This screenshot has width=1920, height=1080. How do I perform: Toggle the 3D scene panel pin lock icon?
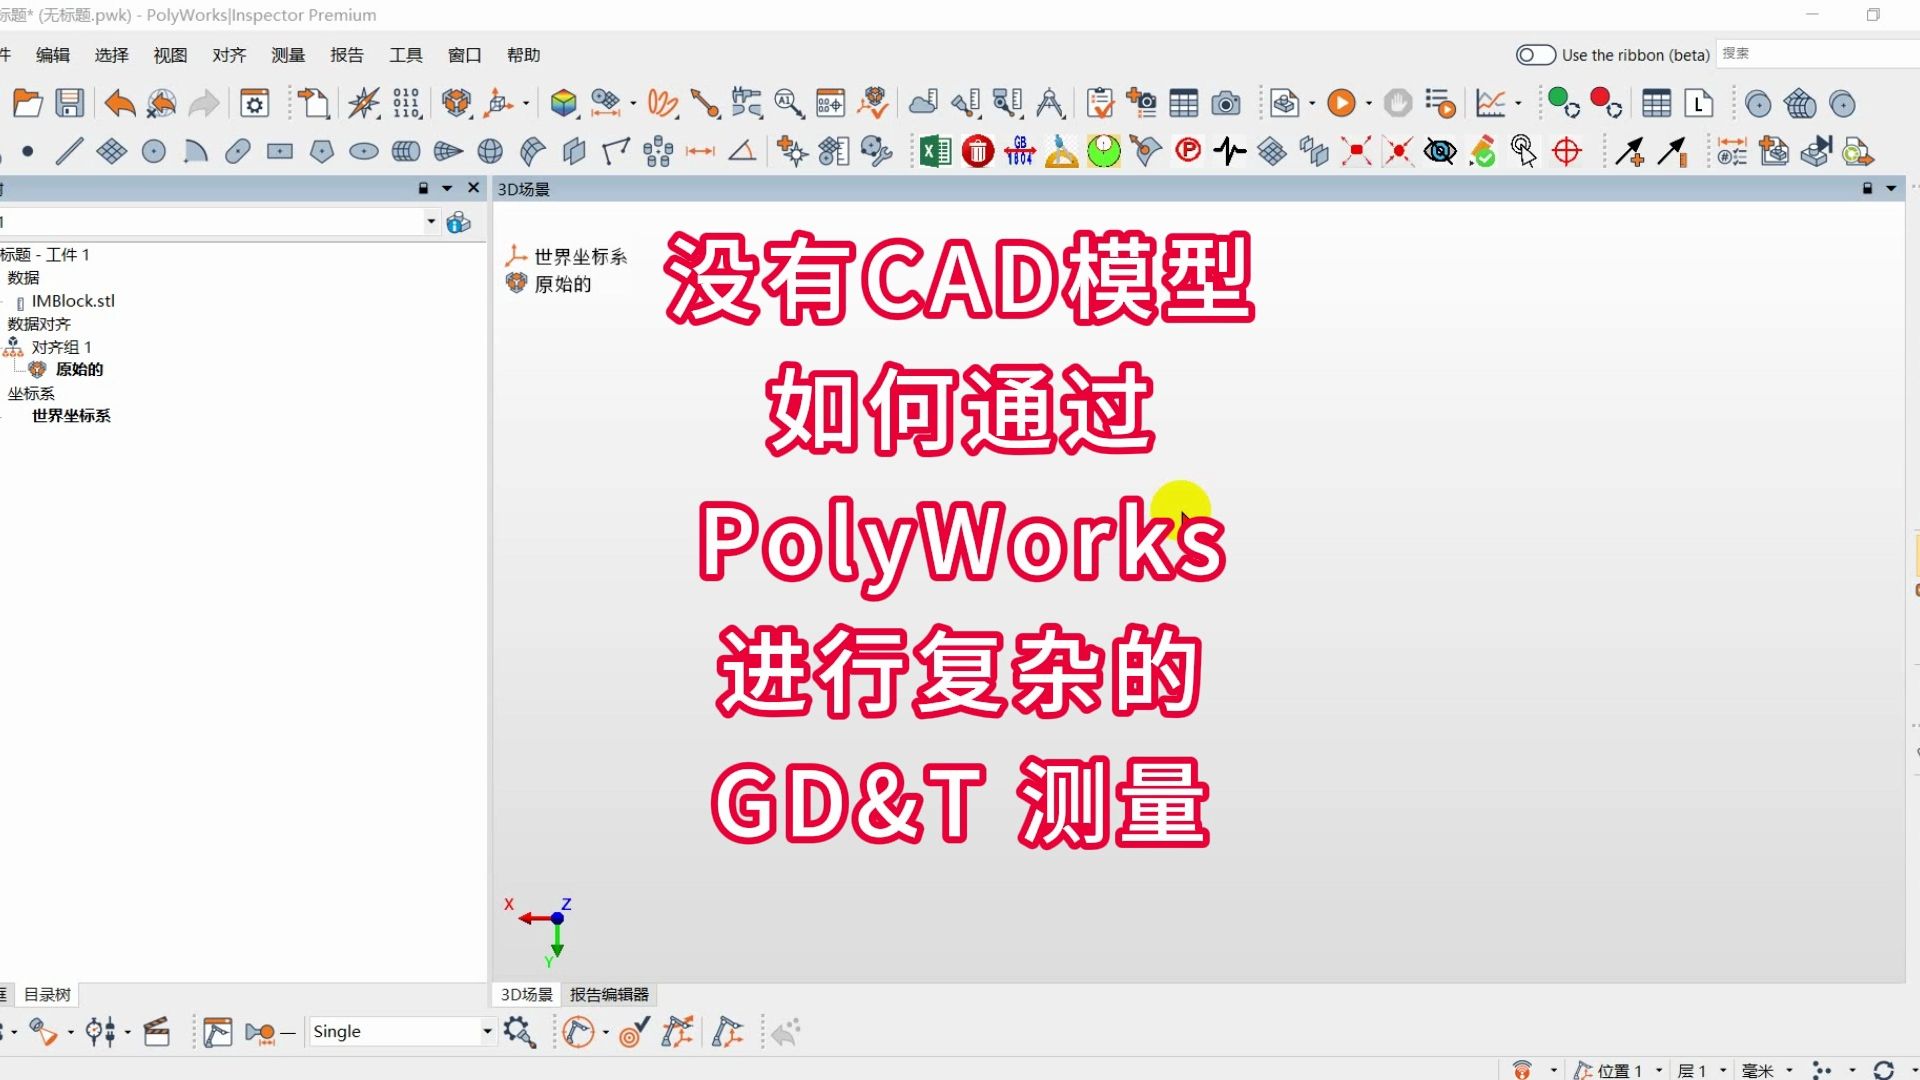(1867, 188)
